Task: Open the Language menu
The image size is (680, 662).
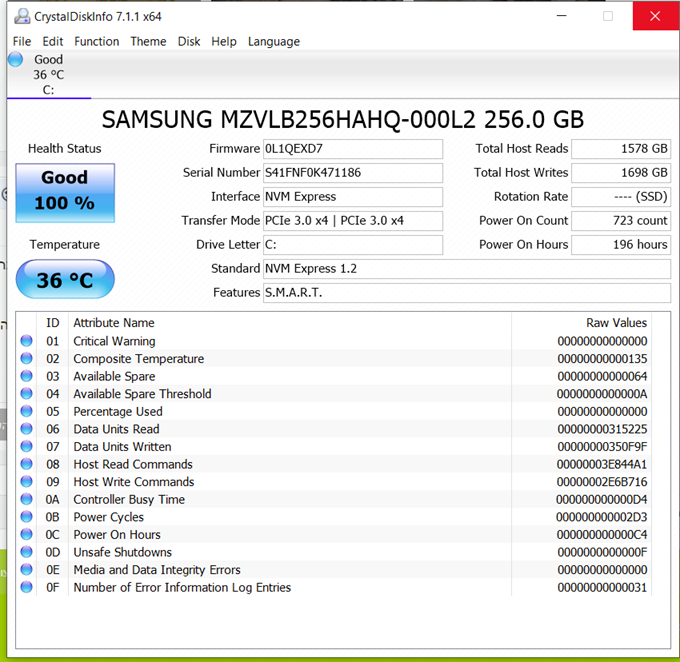Action: pyautogui.click(x=274, y=42)
